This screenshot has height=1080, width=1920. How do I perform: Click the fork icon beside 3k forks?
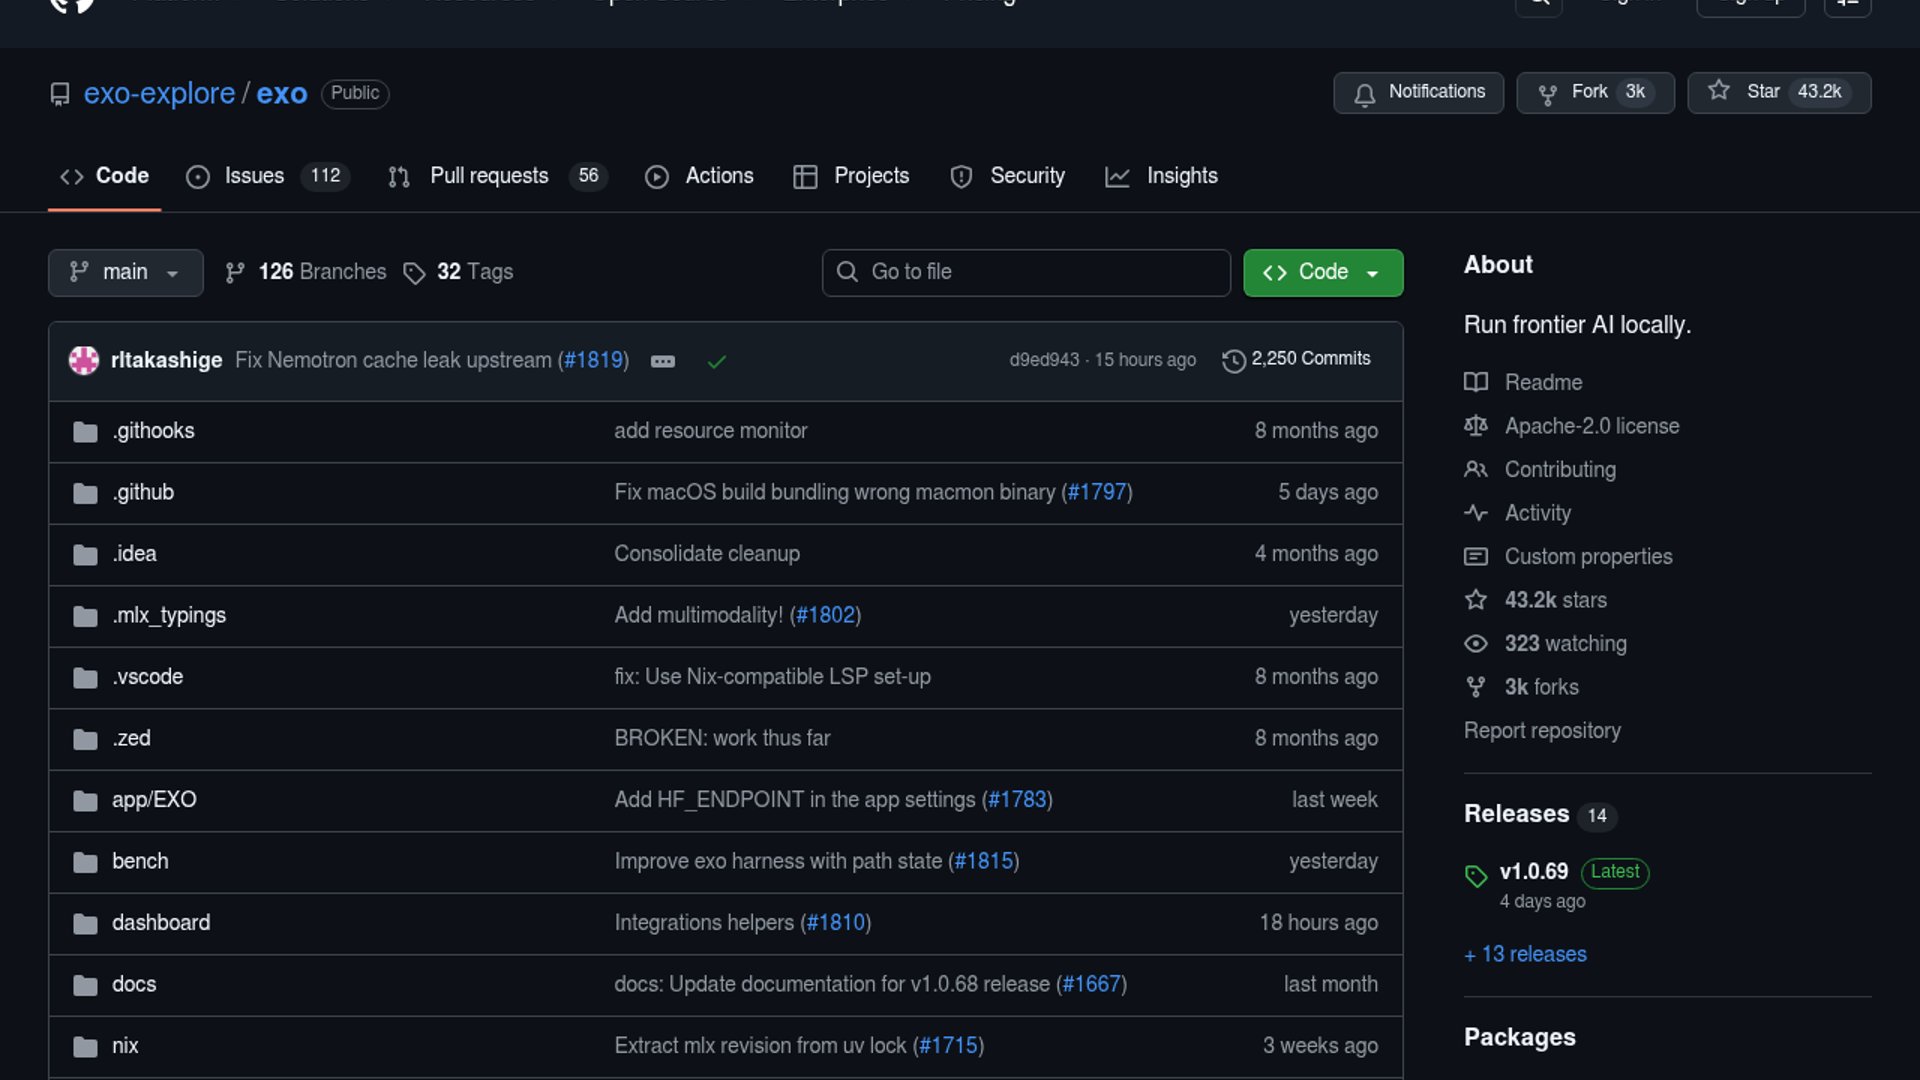click(1476, 687)
